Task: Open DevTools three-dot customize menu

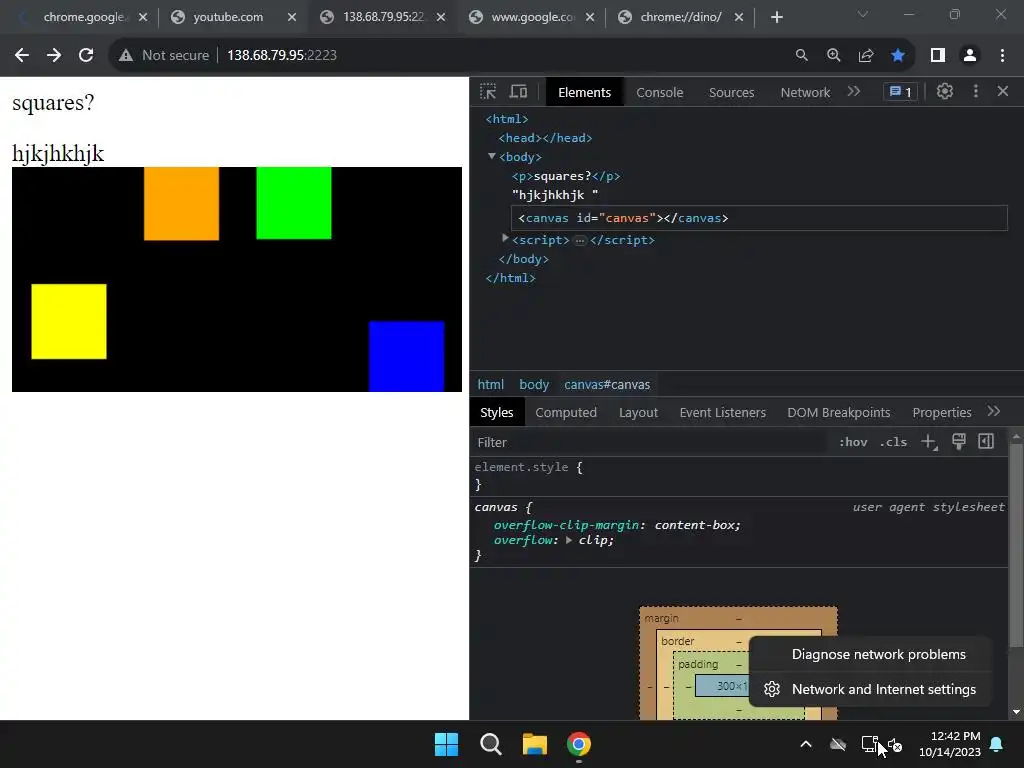Action: tap(976, 91)
